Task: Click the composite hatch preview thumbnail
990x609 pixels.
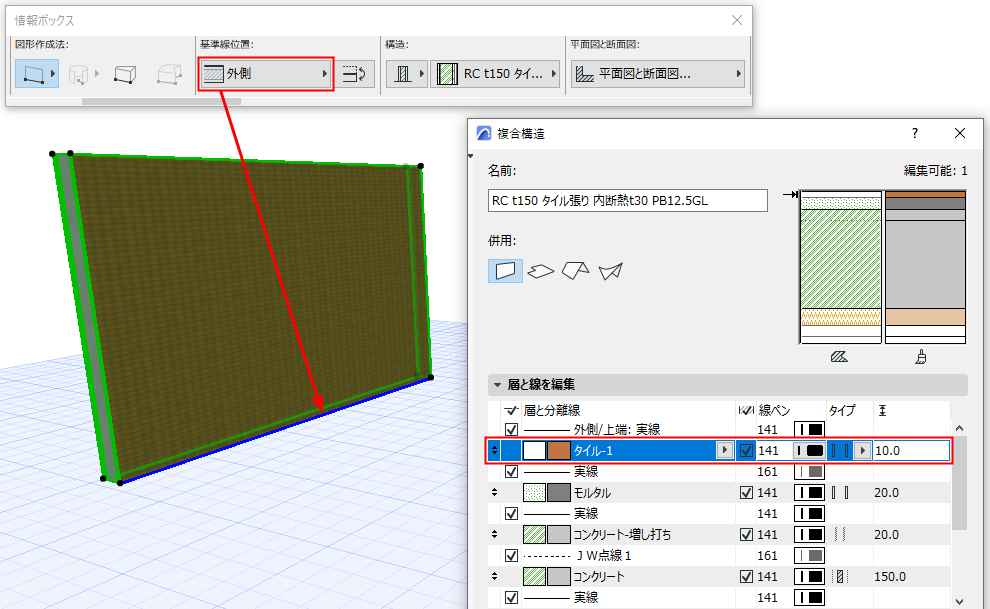Action: 840,268
